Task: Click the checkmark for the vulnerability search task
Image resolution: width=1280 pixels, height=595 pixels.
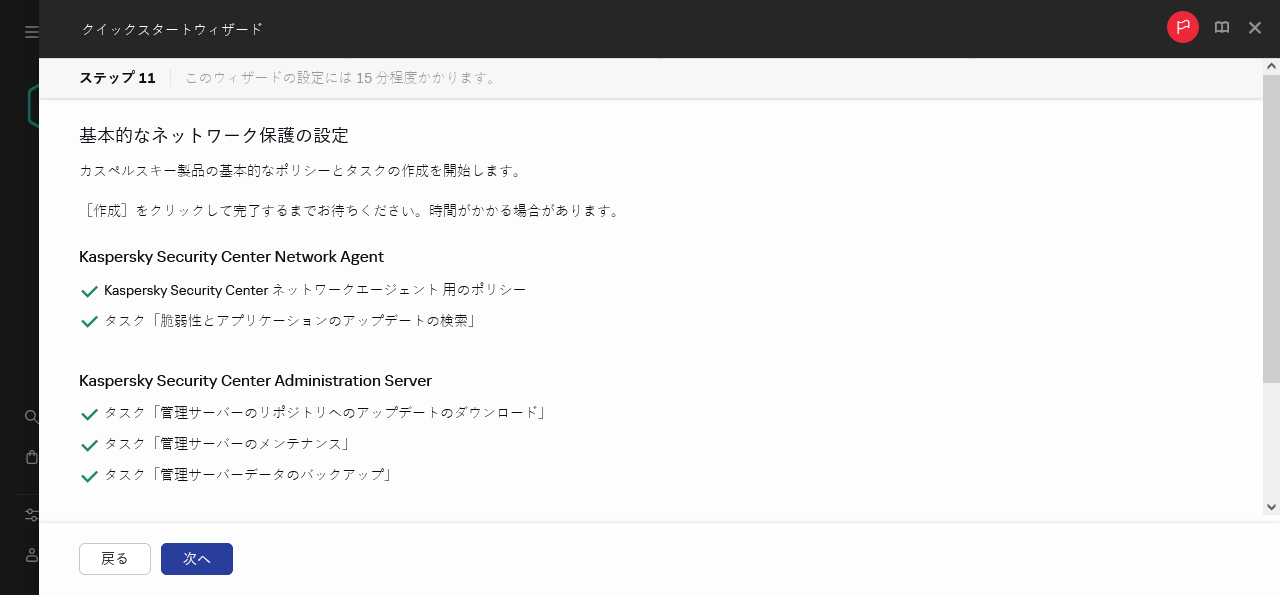Action: (89, 322)
